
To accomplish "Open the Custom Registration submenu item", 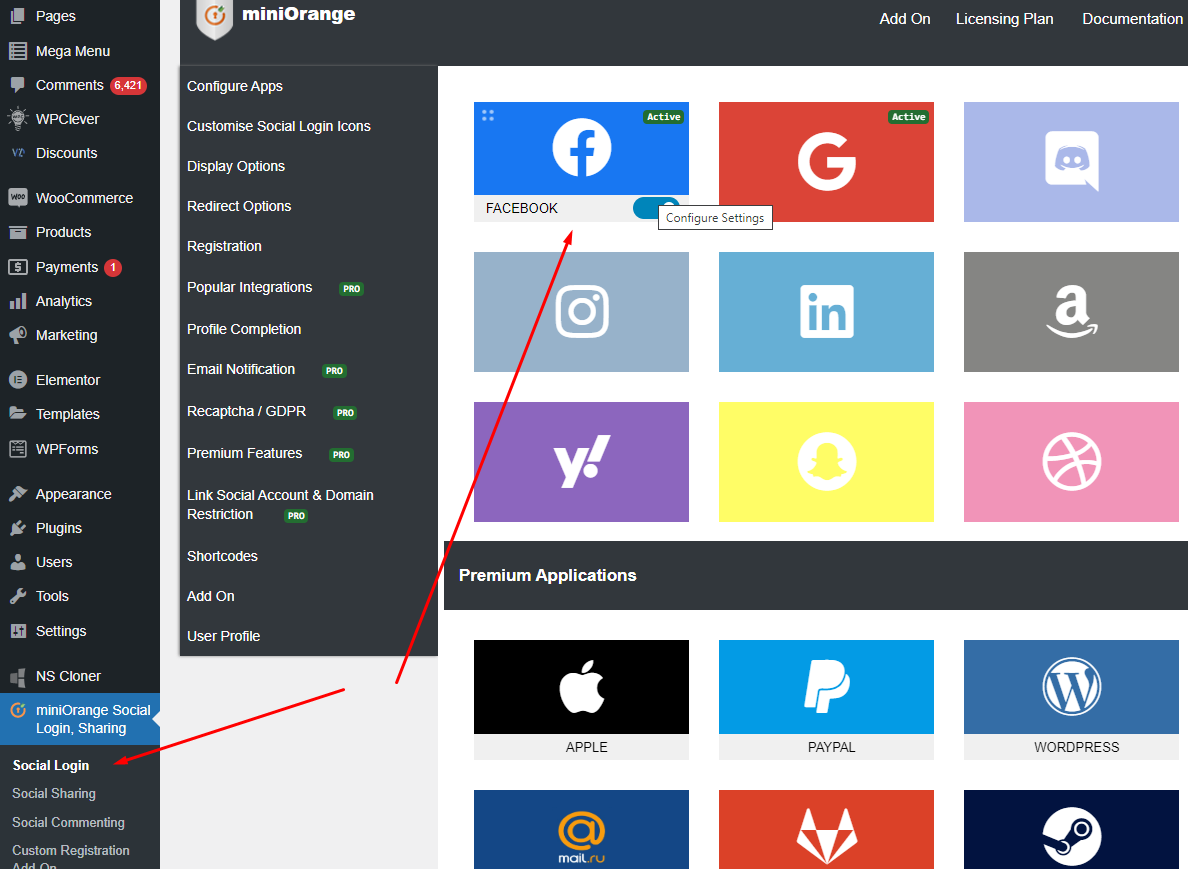I will pos(70,858).
